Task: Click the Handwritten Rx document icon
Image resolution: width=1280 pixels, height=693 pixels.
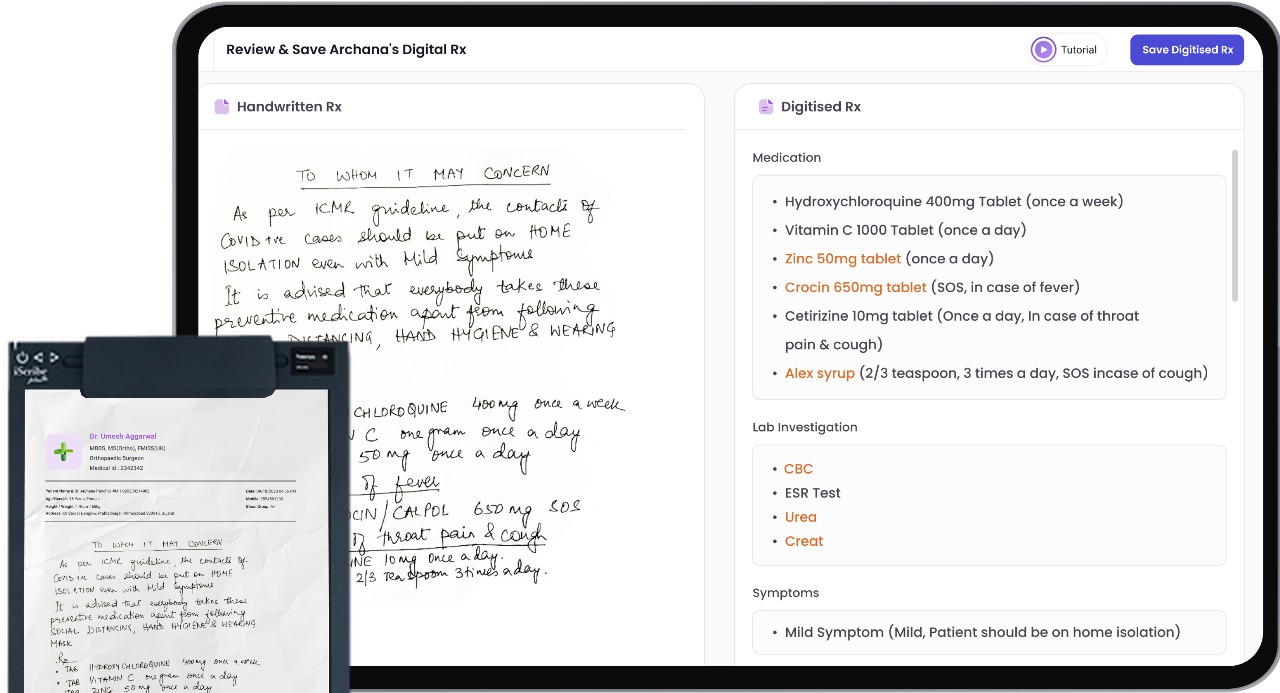Action: click(222, 107)
